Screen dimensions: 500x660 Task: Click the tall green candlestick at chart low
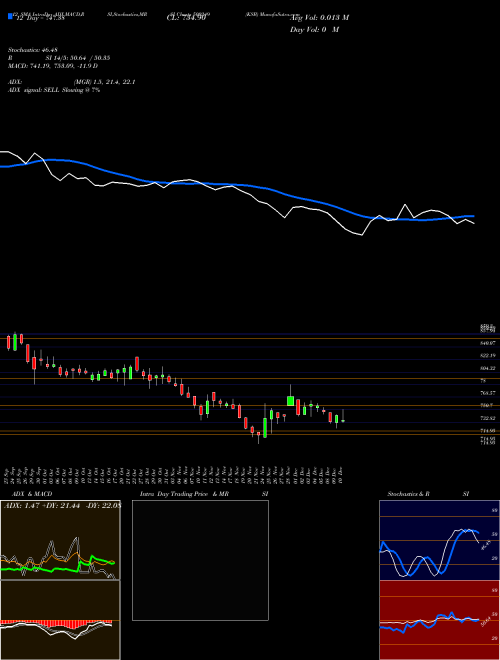coord(265,428)
